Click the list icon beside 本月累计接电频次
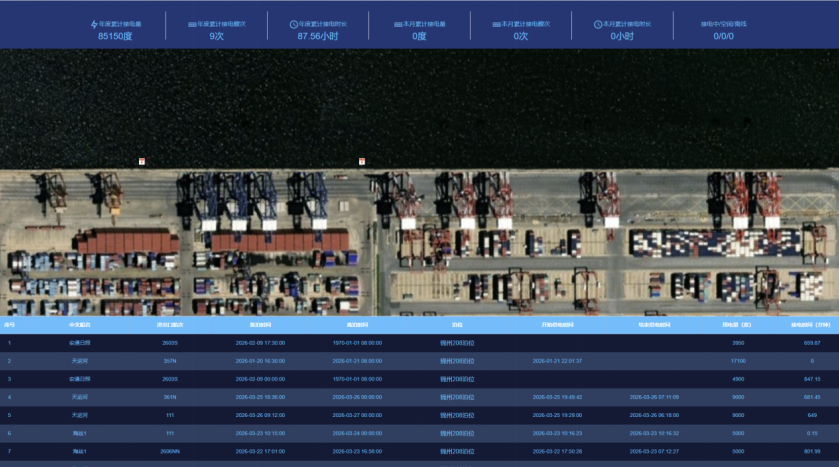 (x=498, y=23)
